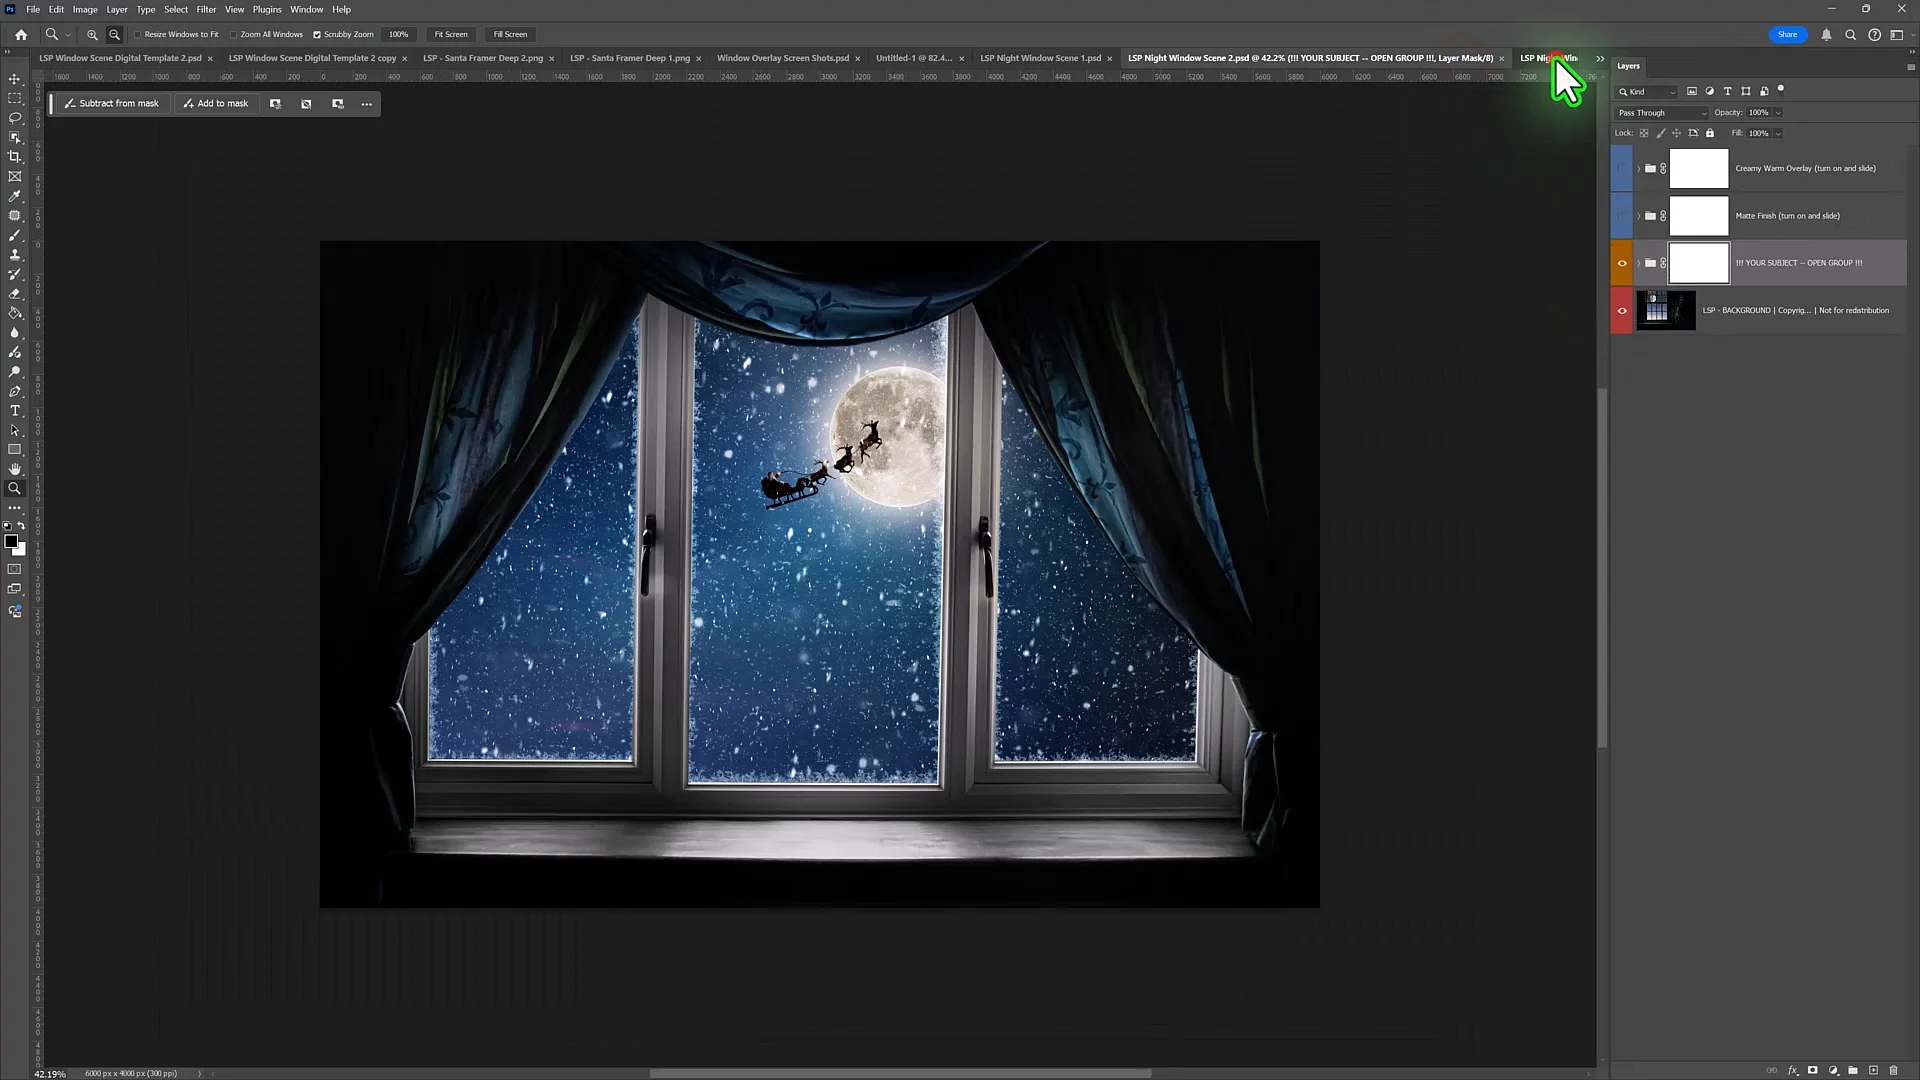Select the Hand tool

pyautogui.click(x=15, y=469)
